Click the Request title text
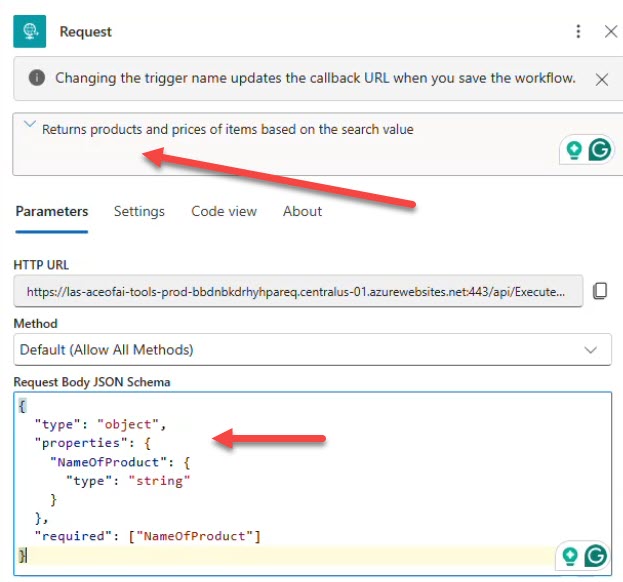 (x=85, y=32)
